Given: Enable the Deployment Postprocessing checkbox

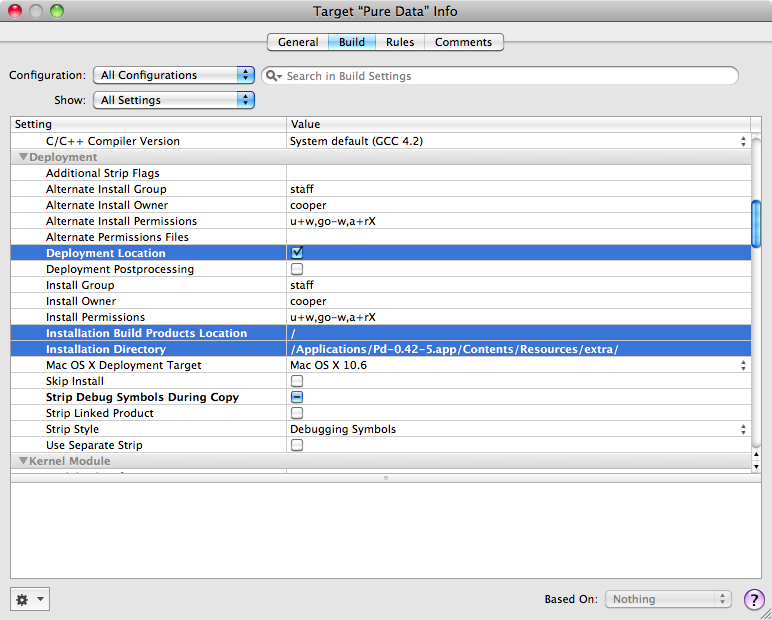Looking at the screenshot, I should coord(297,269).
